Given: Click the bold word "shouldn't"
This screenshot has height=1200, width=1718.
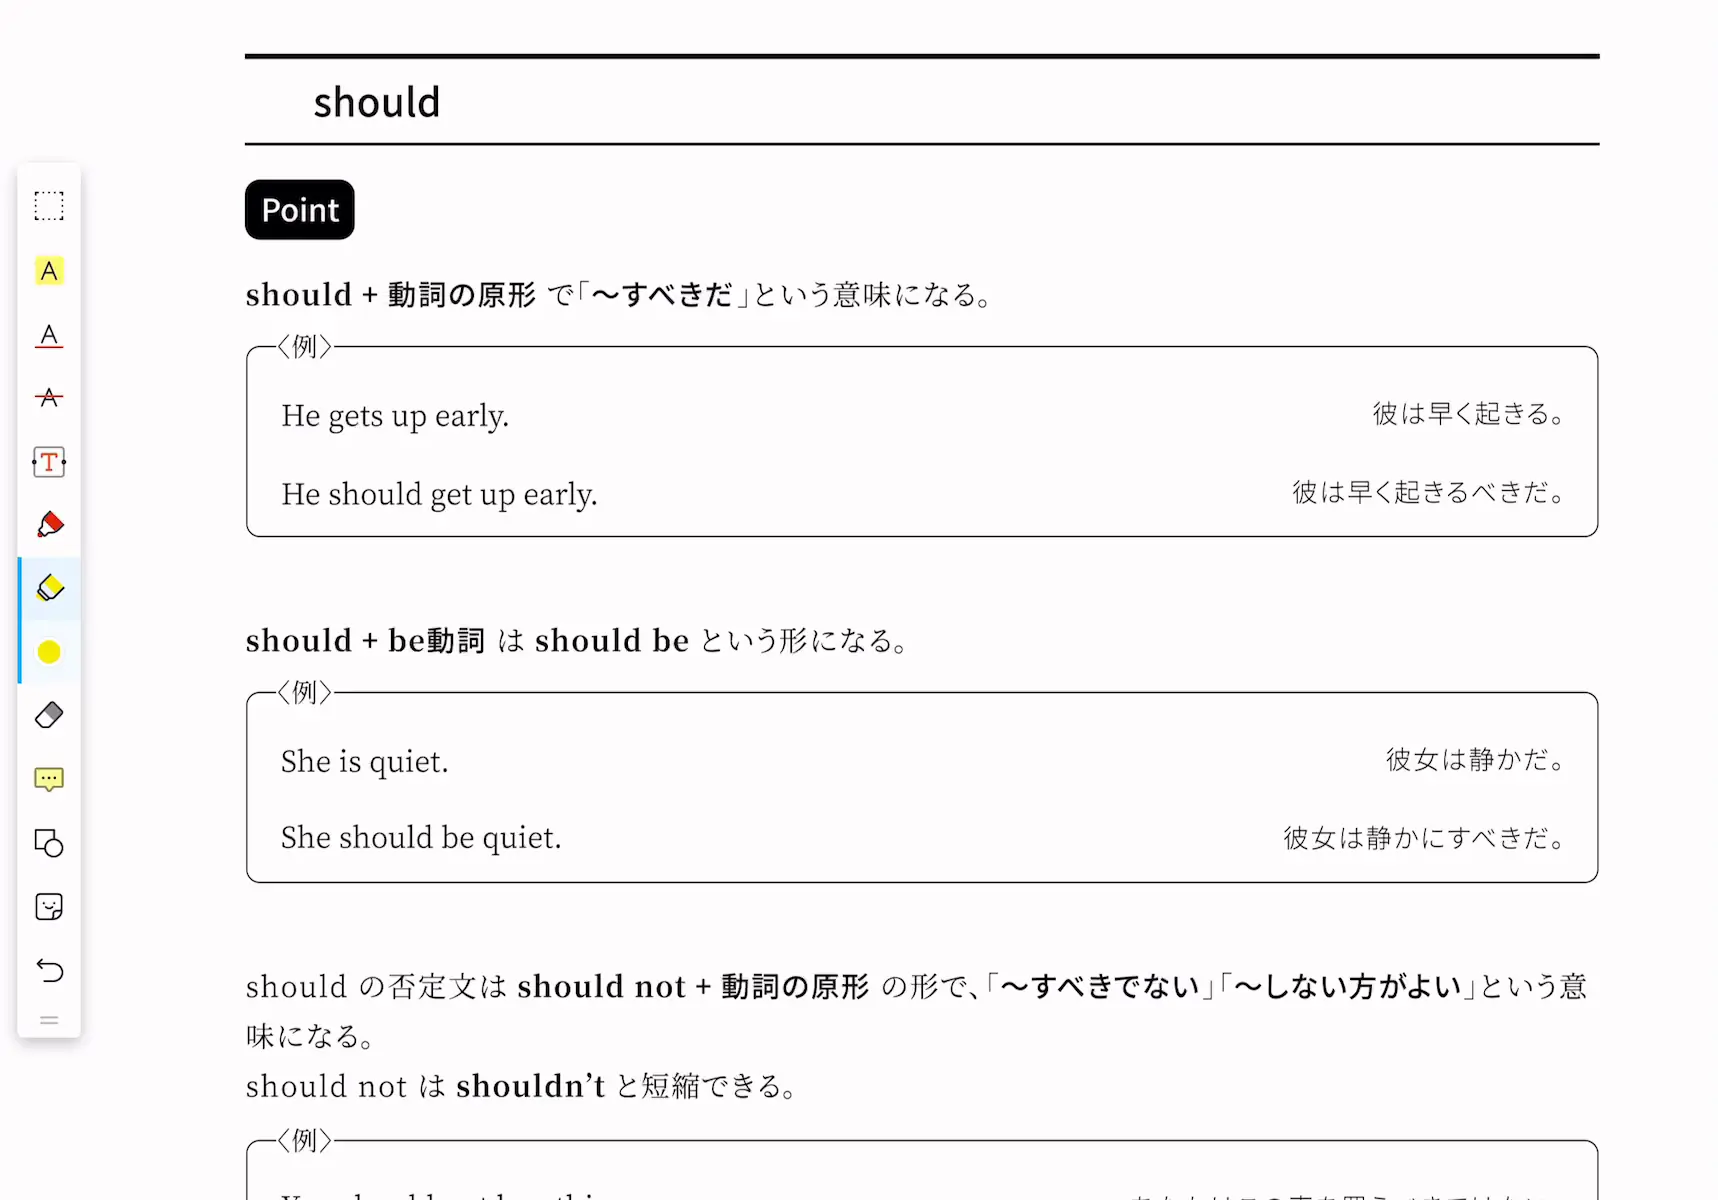Looking at the screenshot, I should (x=531, y=1086).
